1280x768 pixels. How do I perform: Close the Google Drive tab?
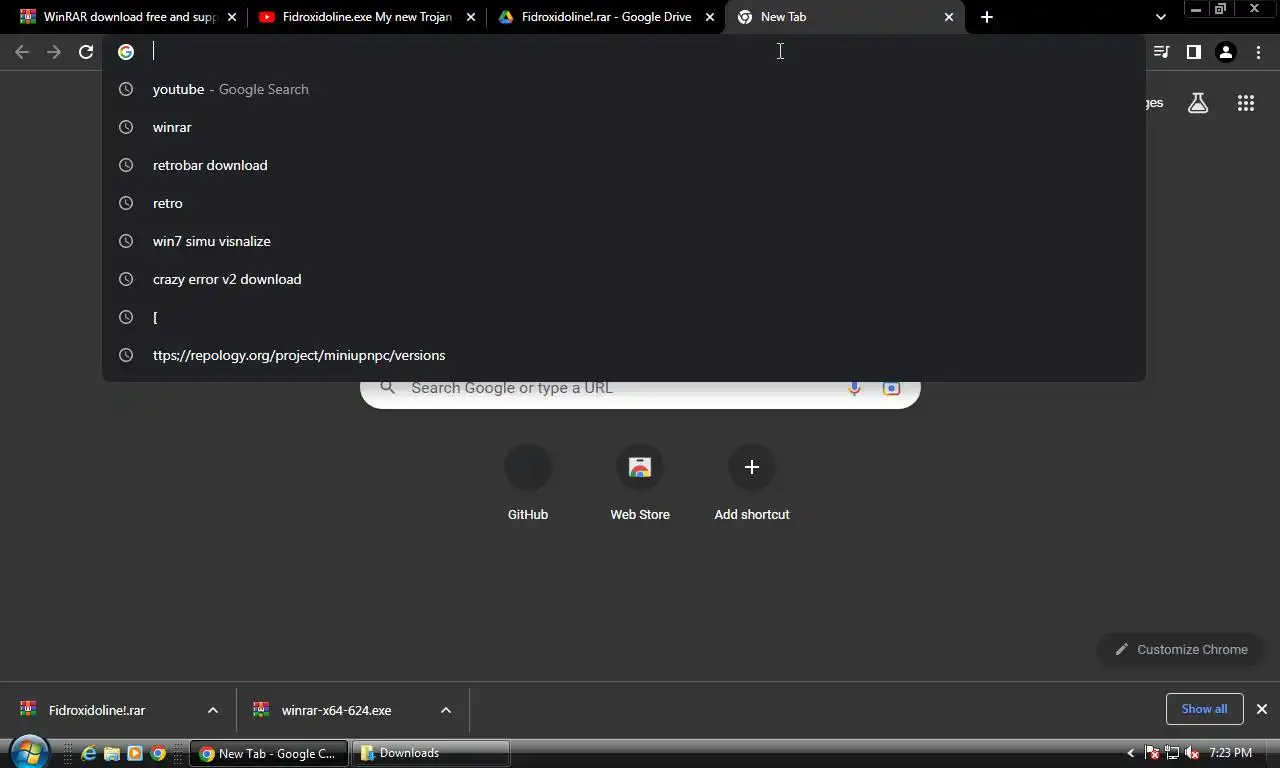pyautogui.click(x=710, y=17)
